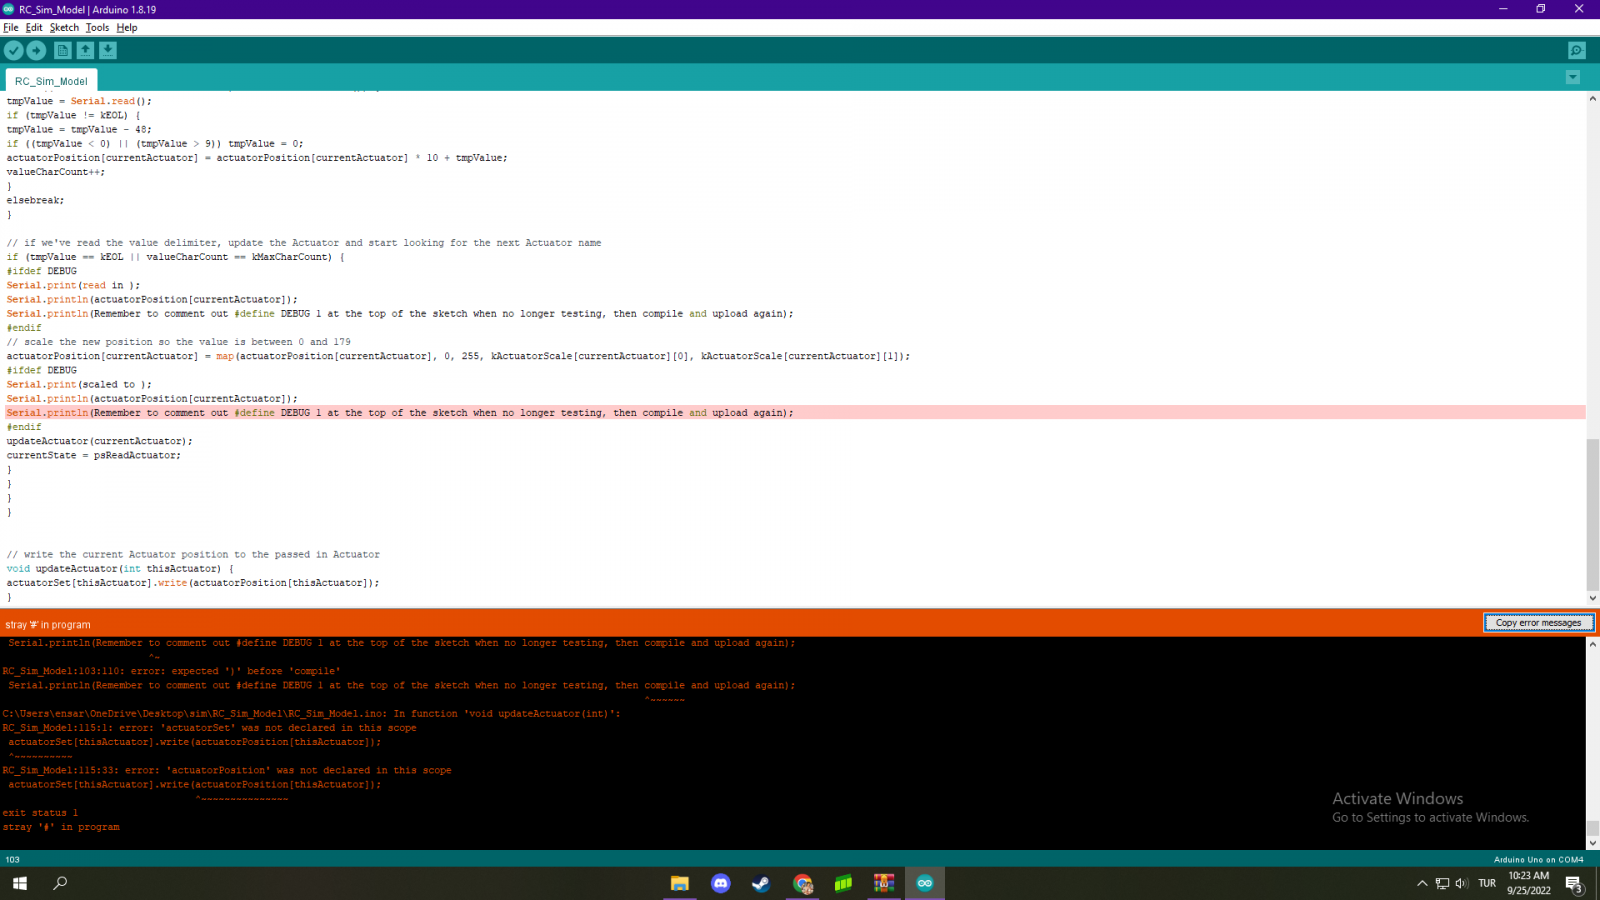Click the 'elsebreak;' line in the editor
Screen dimensions: 1600x900
coord(35,200)
